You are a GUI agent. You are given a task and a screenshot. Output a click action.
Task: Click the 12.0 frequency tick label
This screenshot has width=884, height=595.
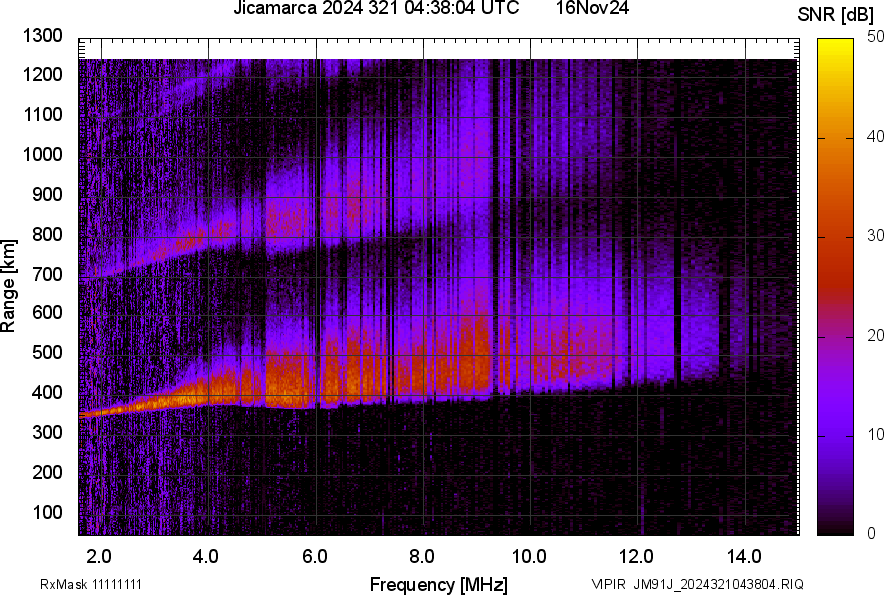(x=637, y=557)
